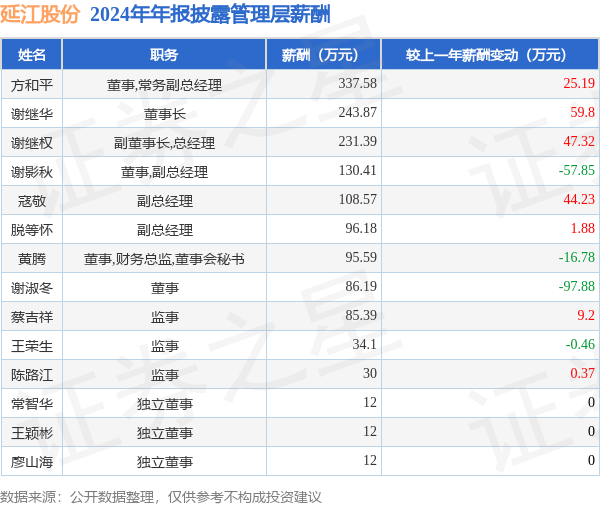Click change value -57.85
The image size is (600, 506).
click(577, 170)
